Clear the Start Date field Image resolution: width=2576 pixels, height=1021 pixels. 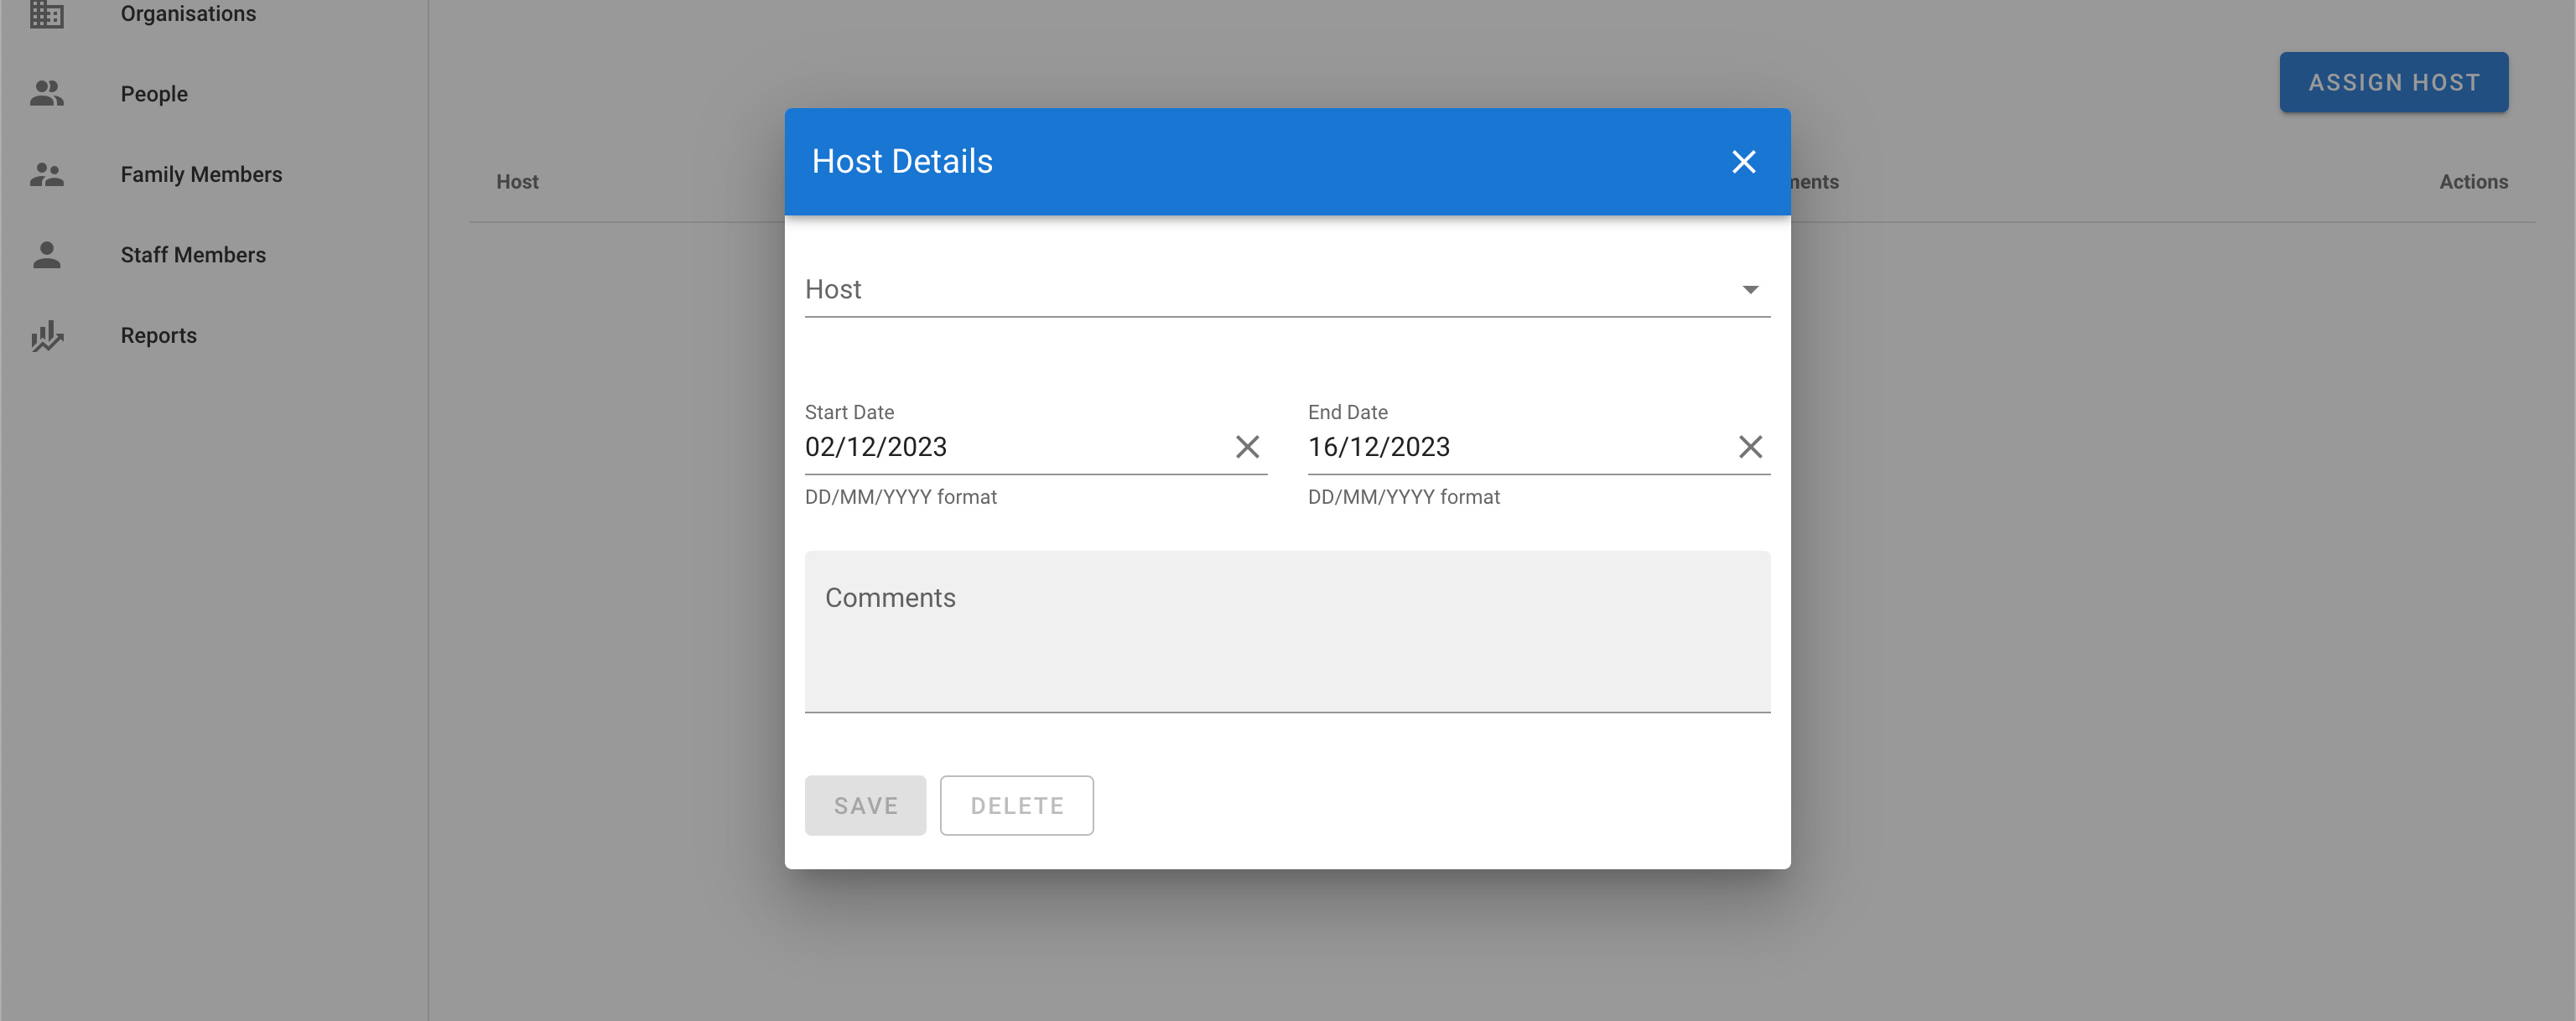click(1246, 447)
